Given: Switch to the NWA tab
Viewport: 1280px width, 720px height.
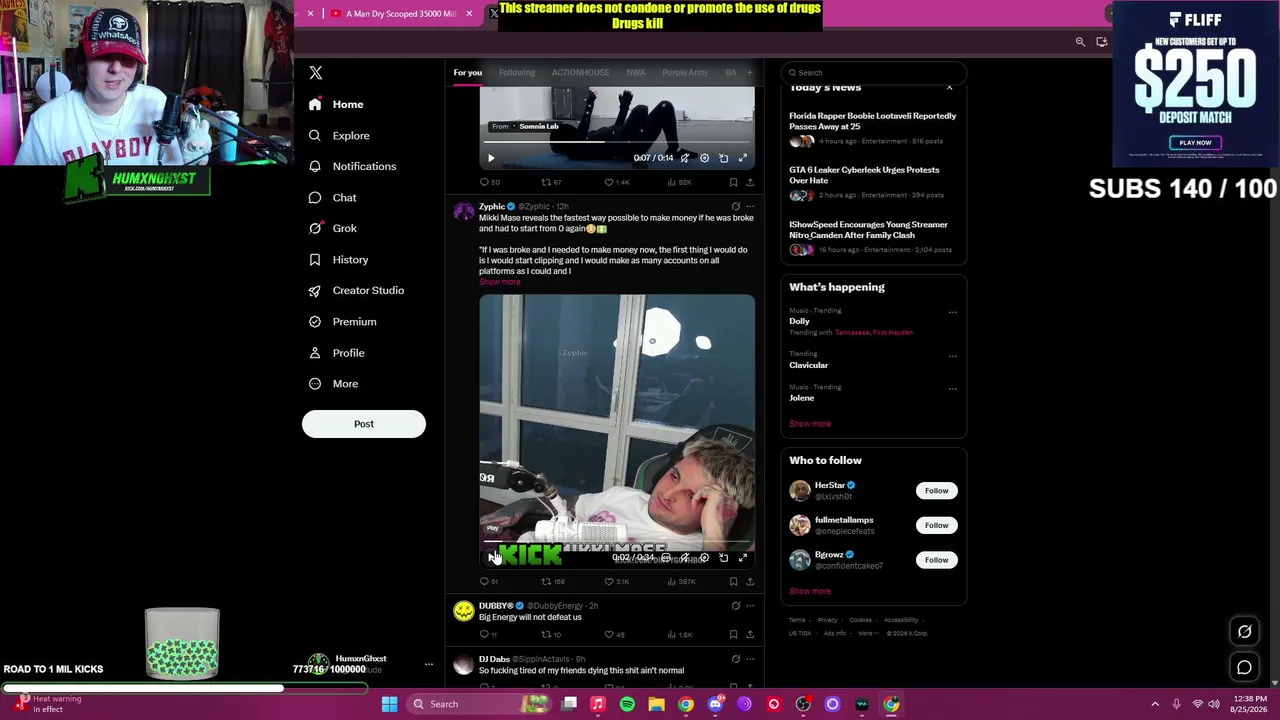Looking at the screenshot, I should point(635,72).
